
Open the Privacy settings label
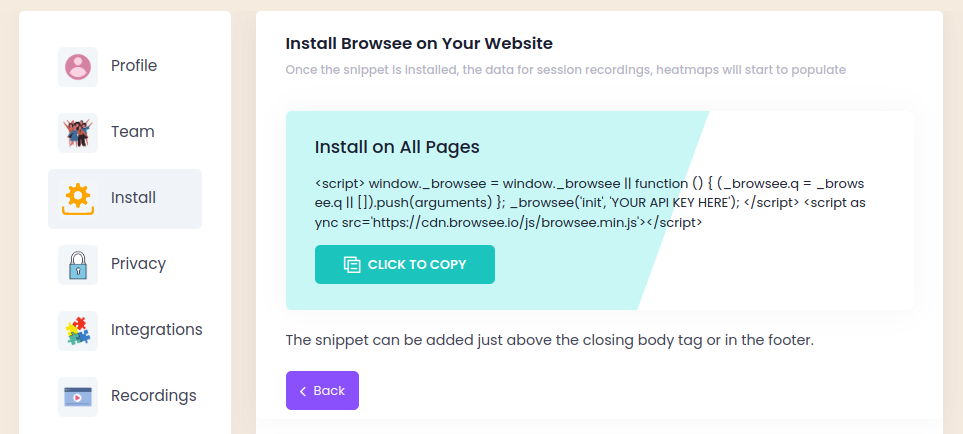point(138,264)
